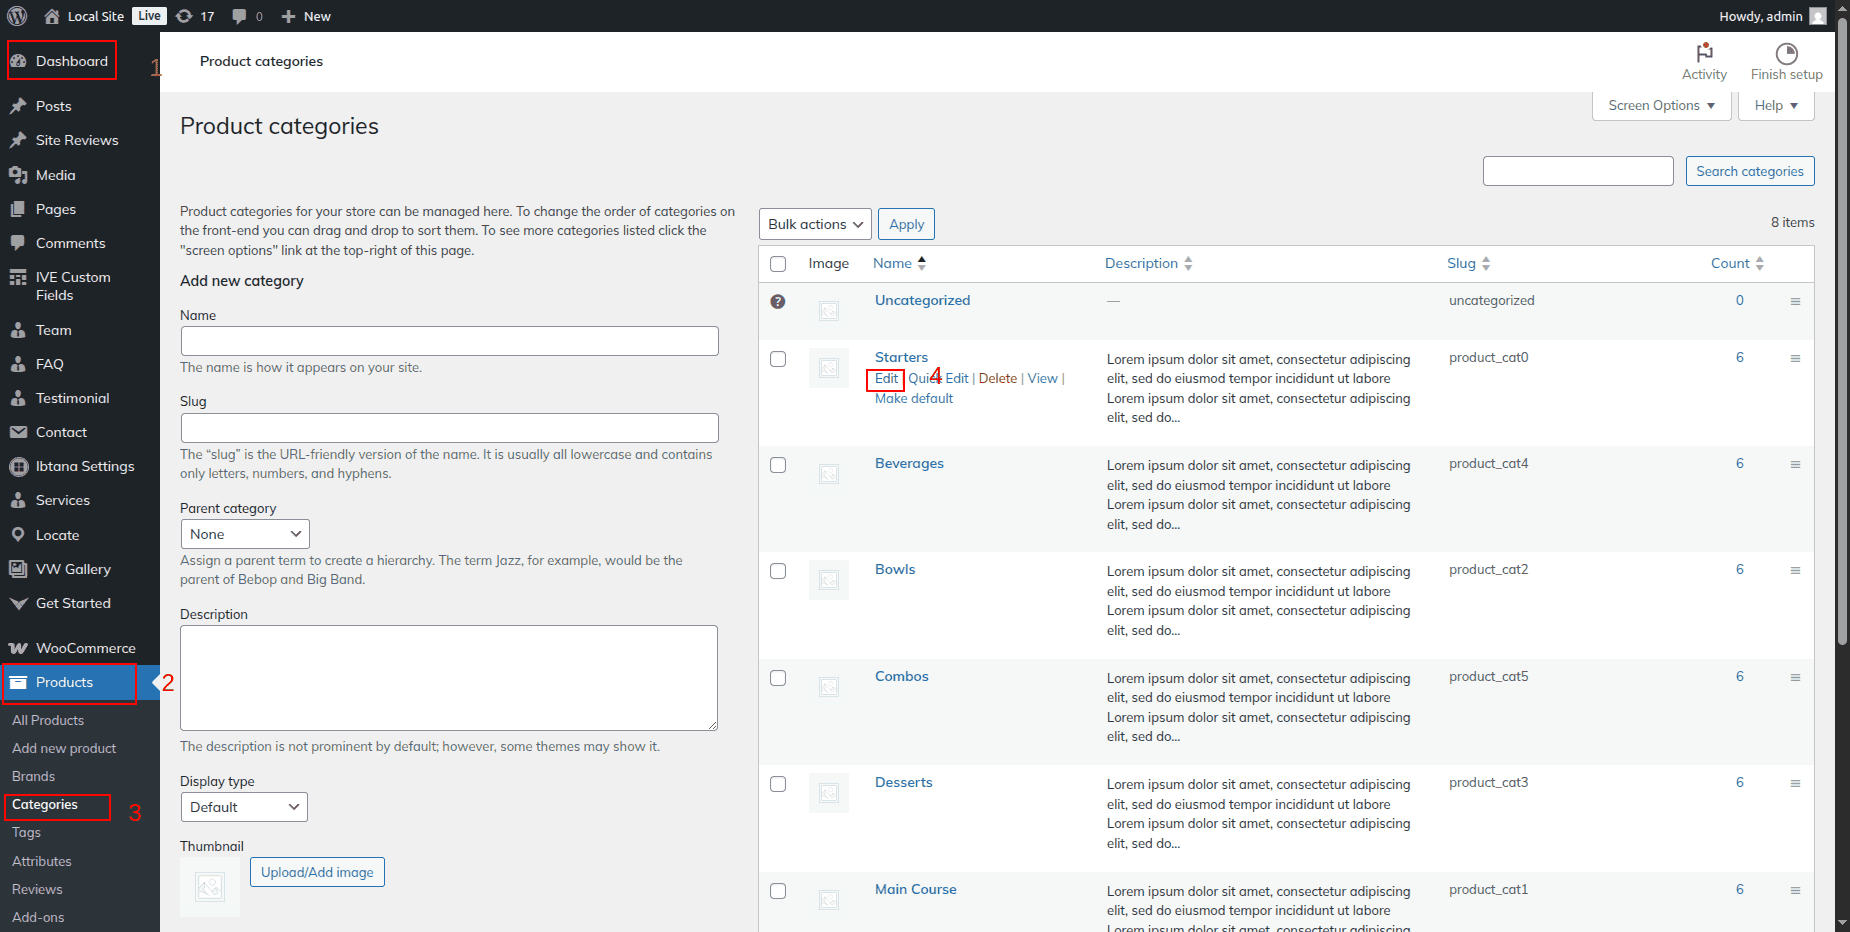Open the Bulk actions dropdown
This screenshot has width=1850, height=932.
pyautogui.click(x=815, y=224)
